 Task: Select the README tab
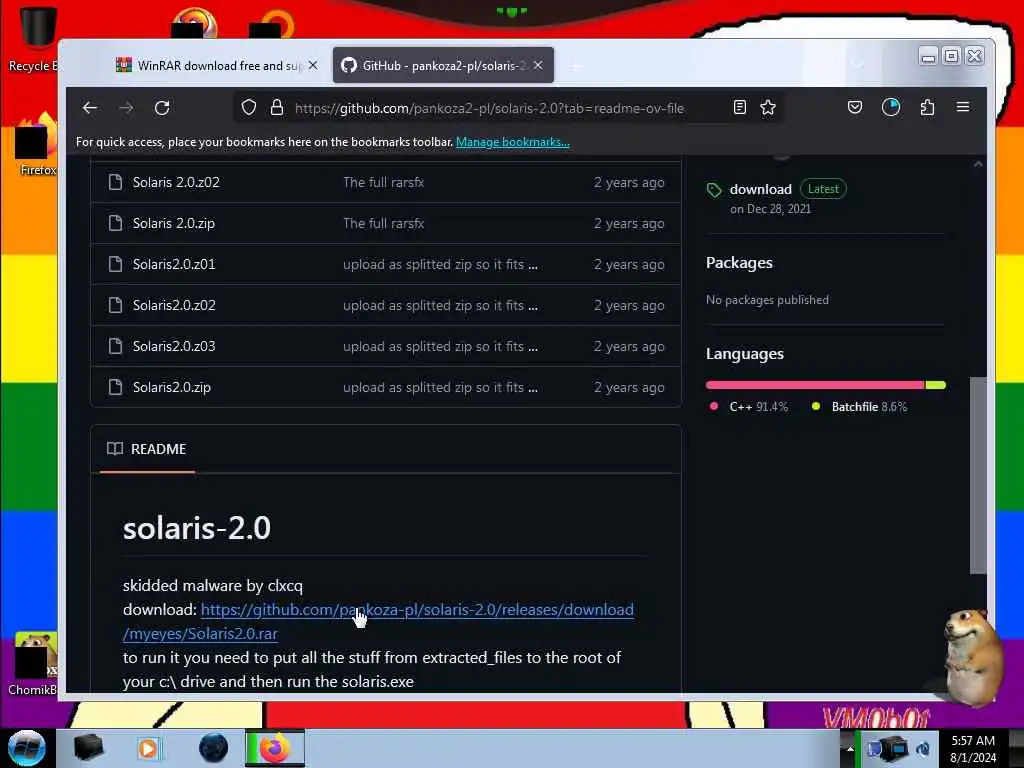pyautogui.click(x=147, y=449)
